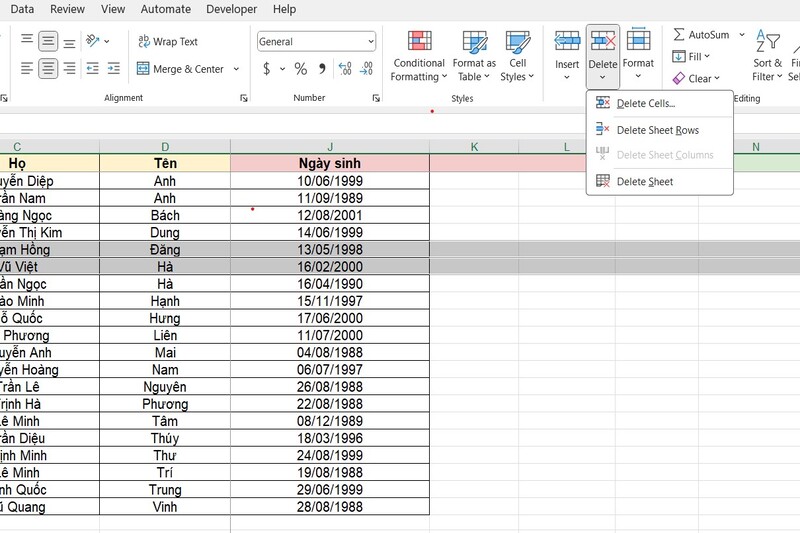Click cell with date 16/02/2000
Screen dimensions: 800x533
pyautogui.click(x=330, y=267)
